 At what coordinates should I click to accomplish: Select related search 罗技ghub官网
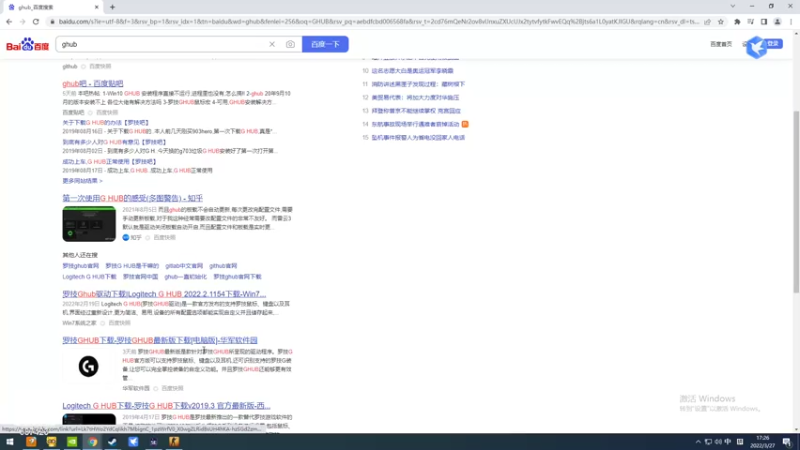coord(81,266)
